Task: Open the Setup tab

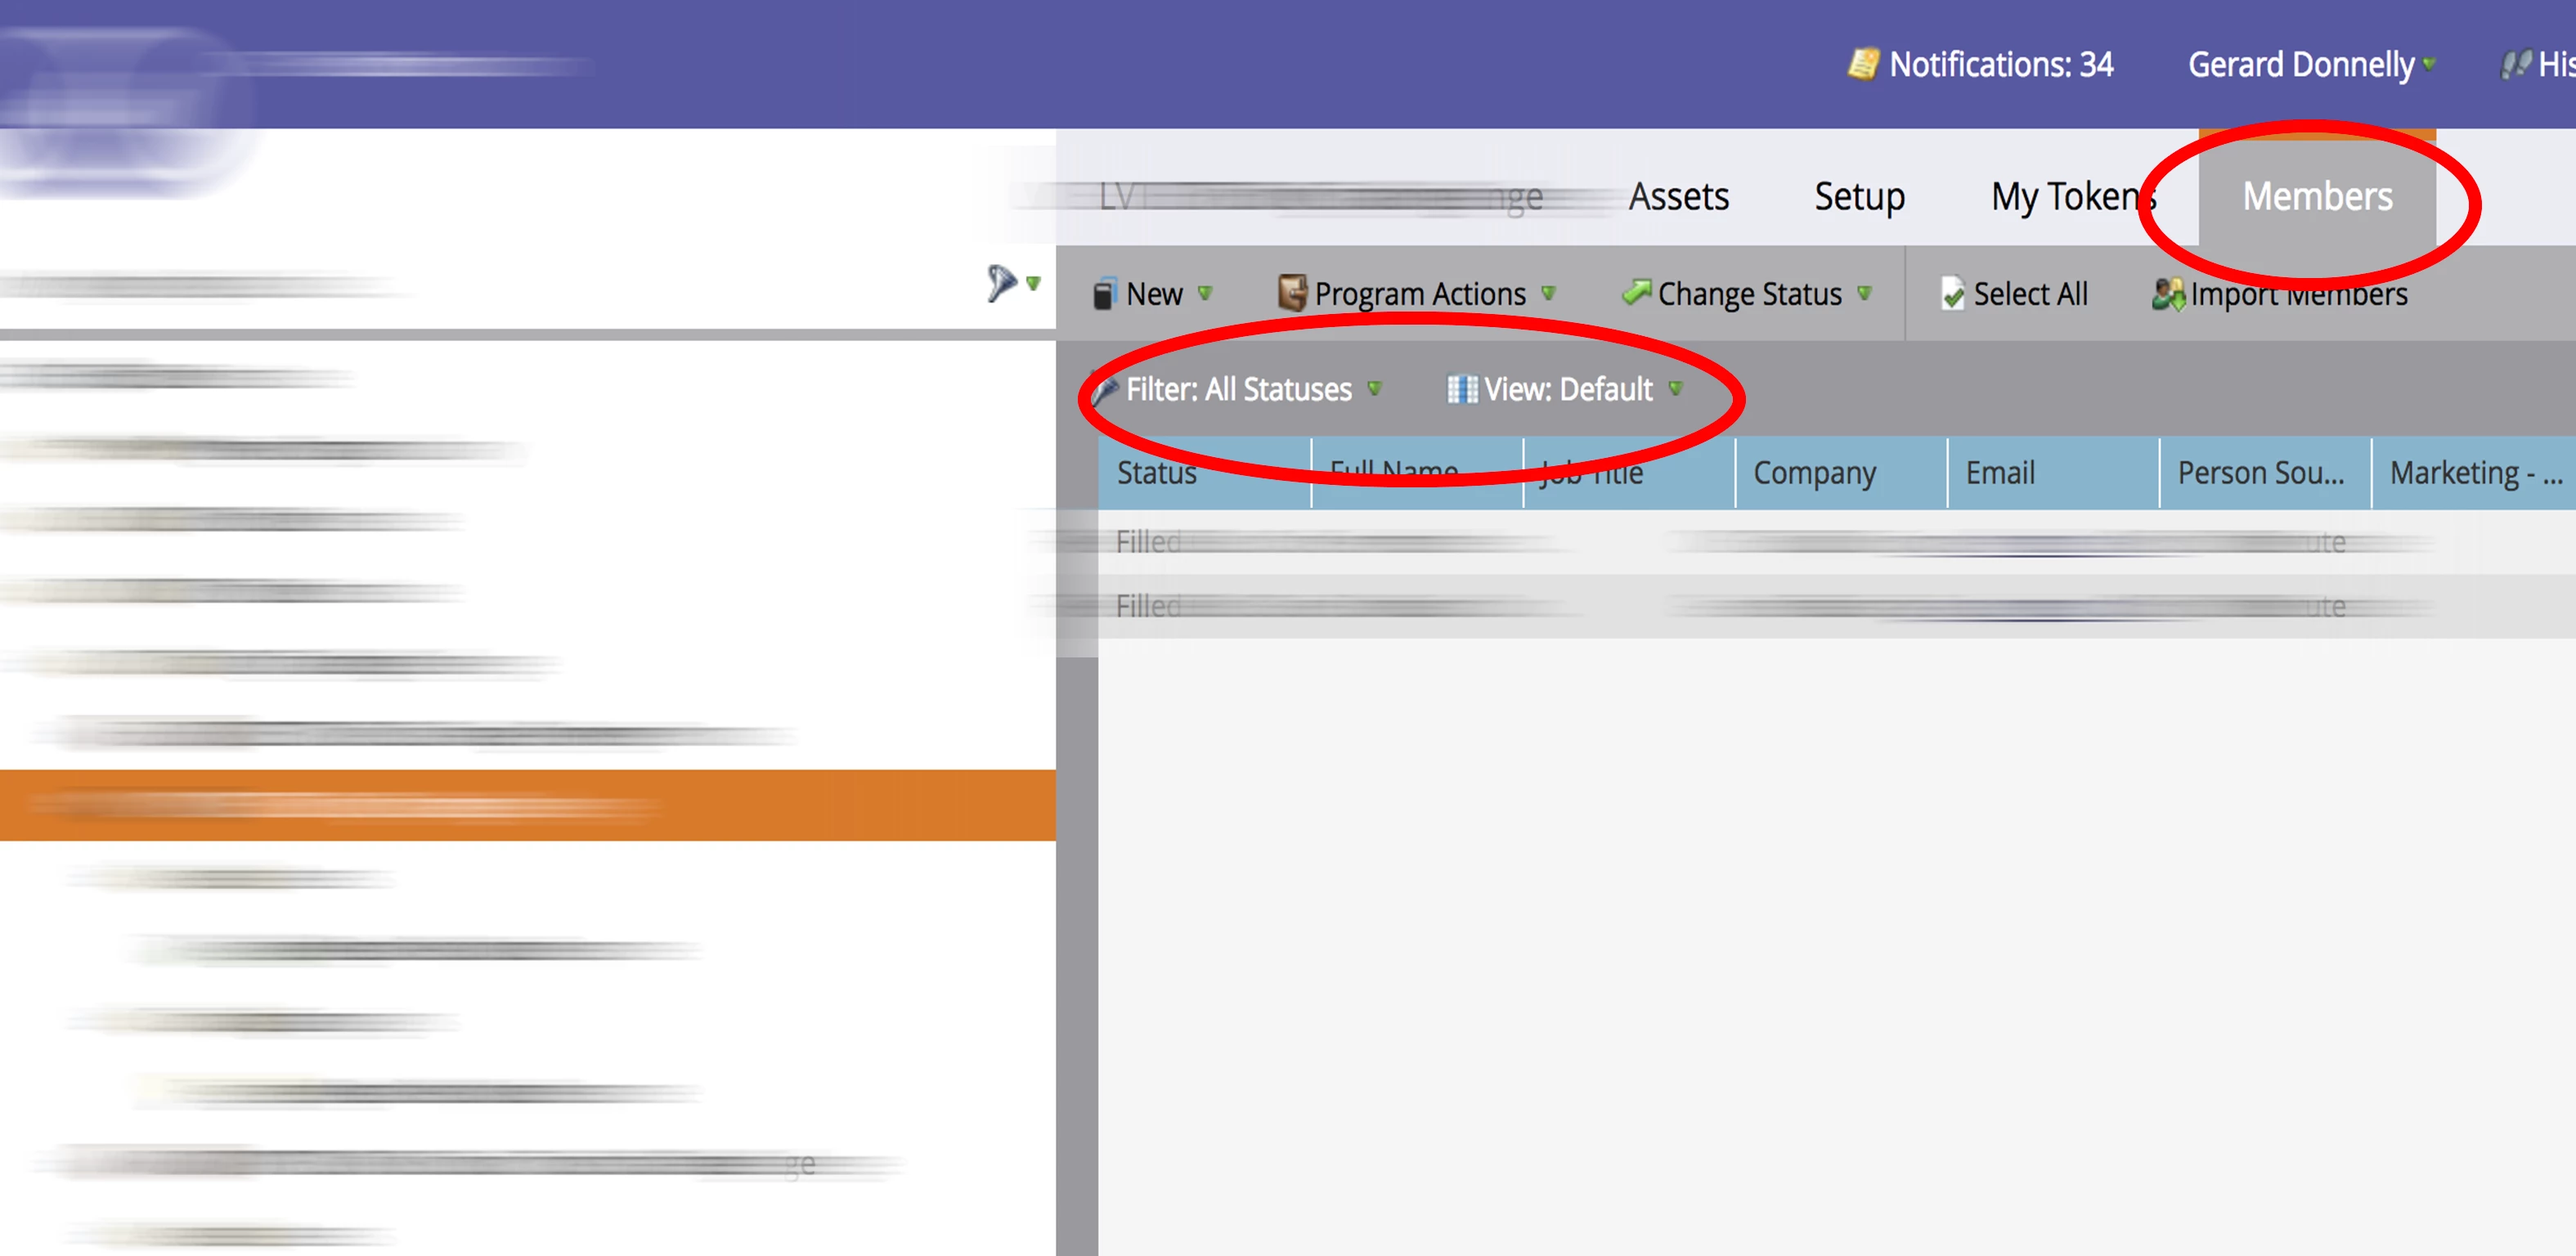Action: 1859,197
